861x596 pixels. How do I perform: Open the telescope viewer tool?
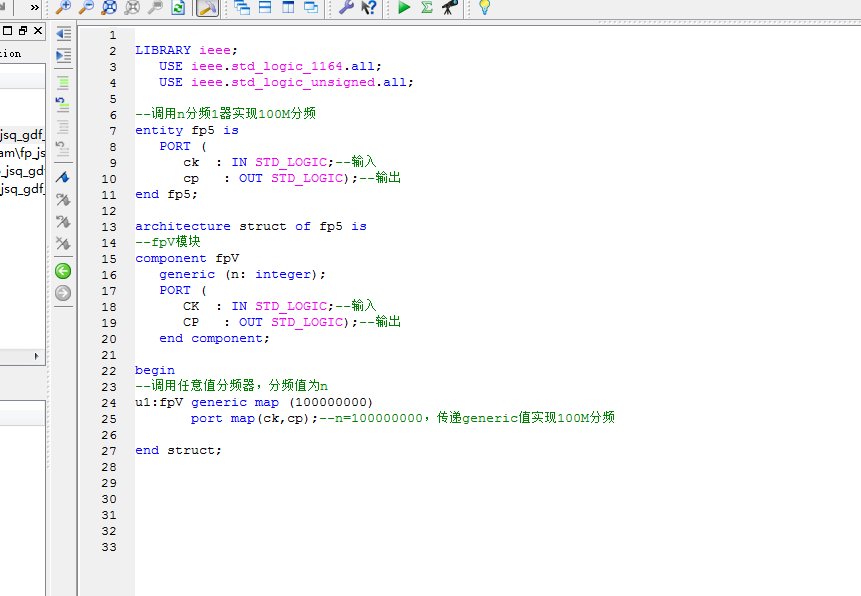450,8
